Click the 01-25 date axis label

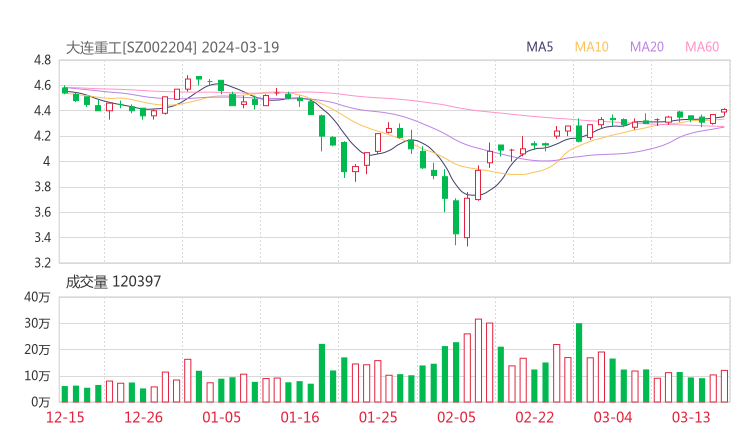click(x=378, y=417)
